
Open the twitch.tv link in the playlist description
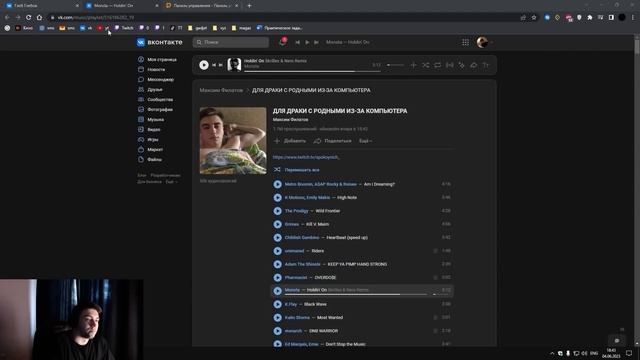(x=306, y=157)
